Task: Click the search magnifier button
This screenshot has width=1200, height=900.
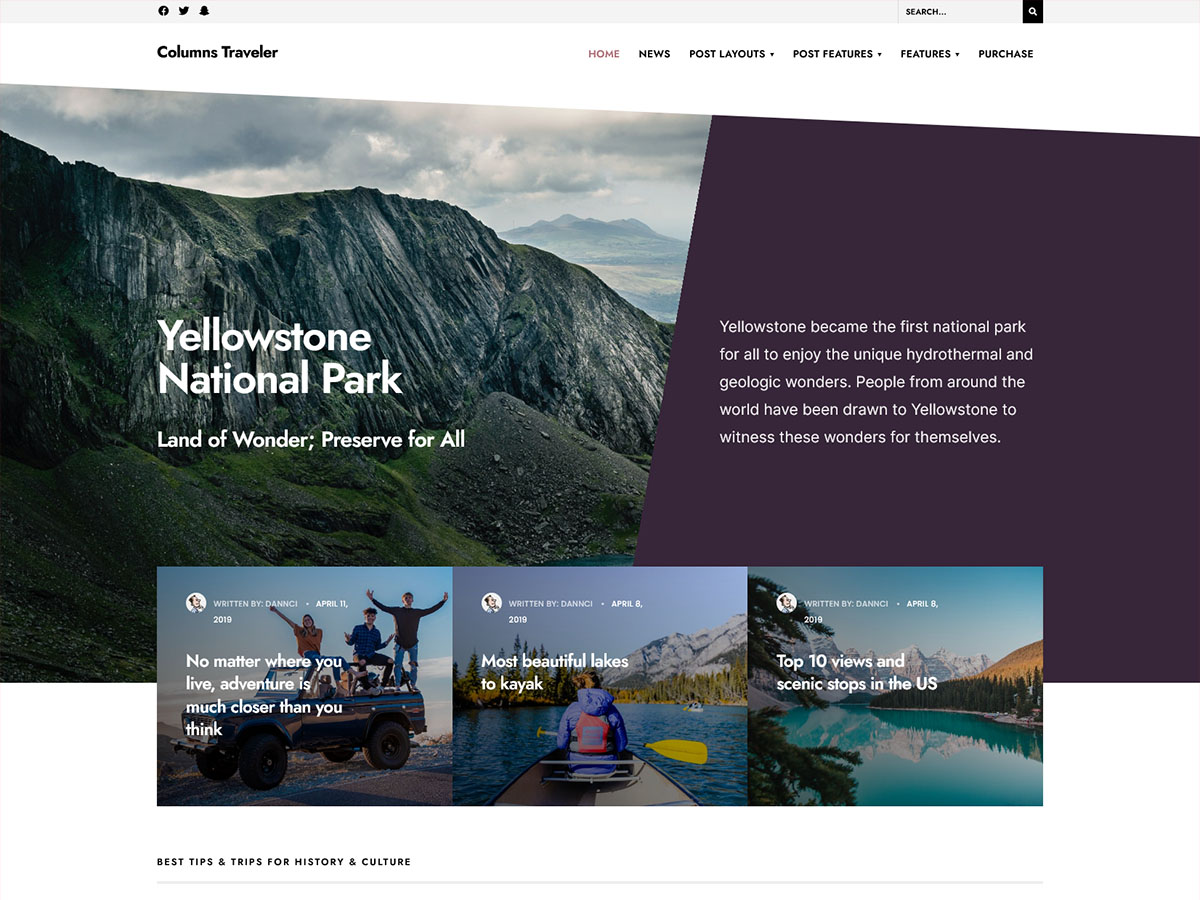Action: (1033, 12)
